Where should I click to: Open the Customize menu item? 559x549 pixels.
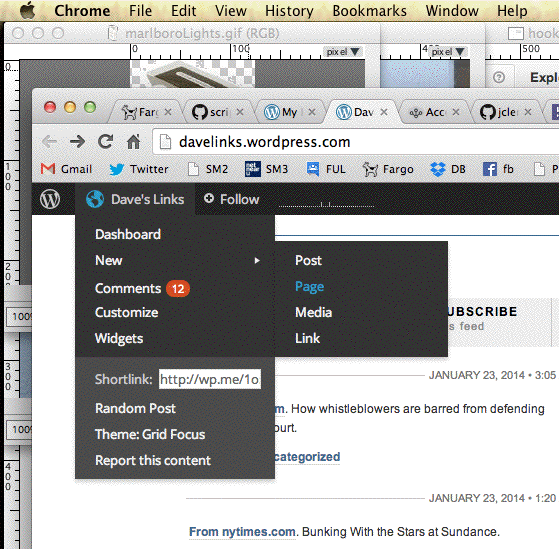click(x=127, y=312)
